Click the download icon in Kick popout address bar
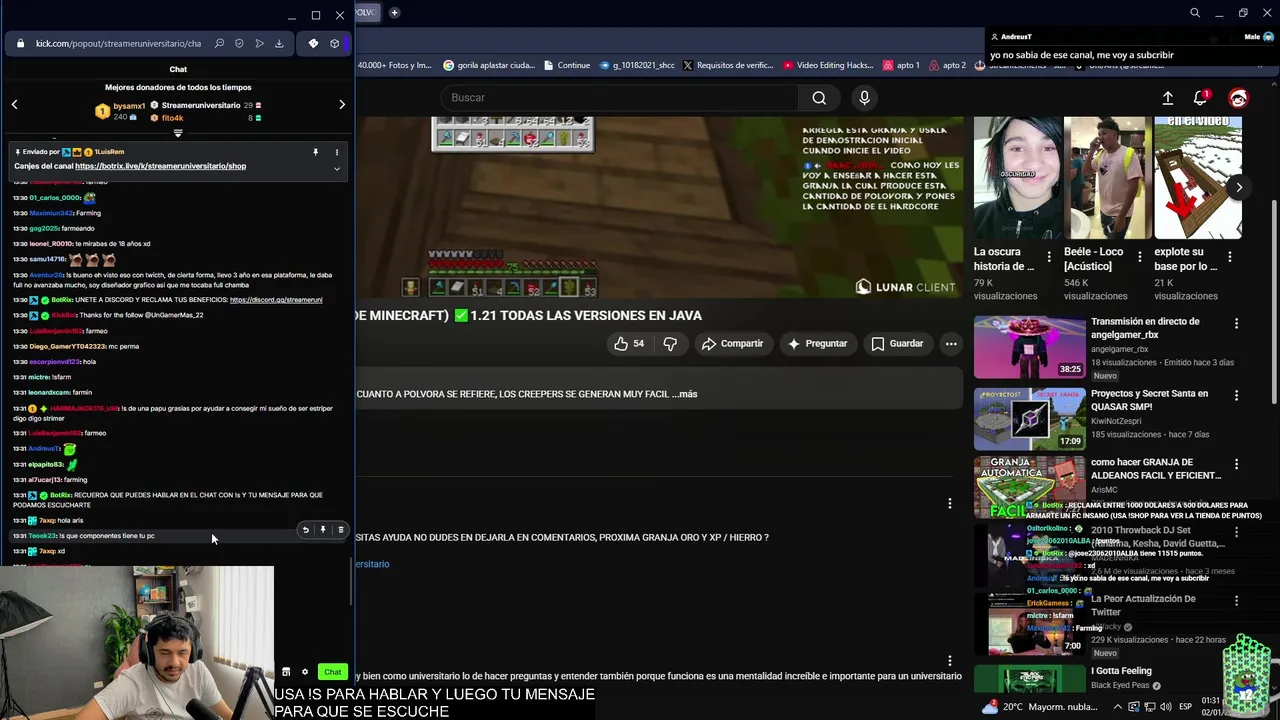Viewport: 1280px width, 720px height. (x=279, y=44)
